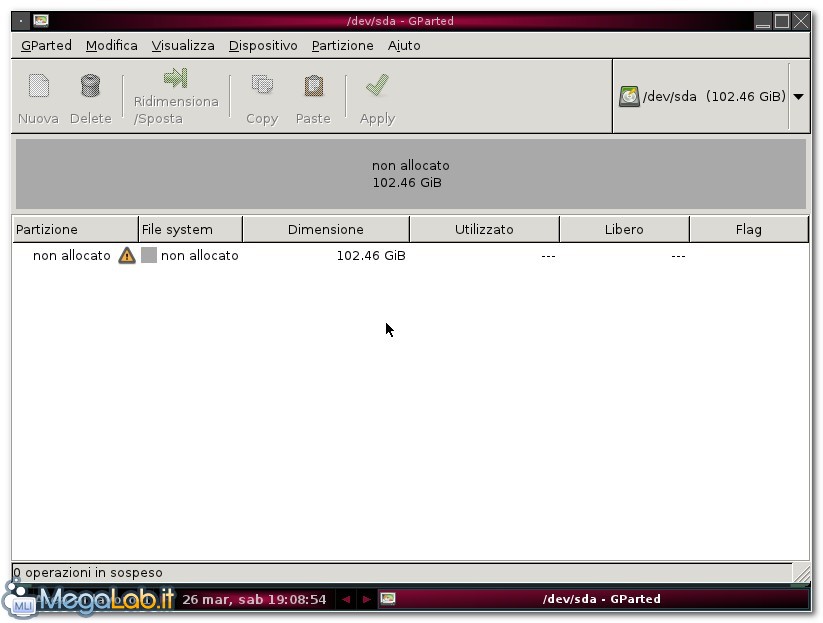Screen dimensions: 823x623
Task: Click the hard disk icon beside /dev/sda
Action: coord(629,97)
